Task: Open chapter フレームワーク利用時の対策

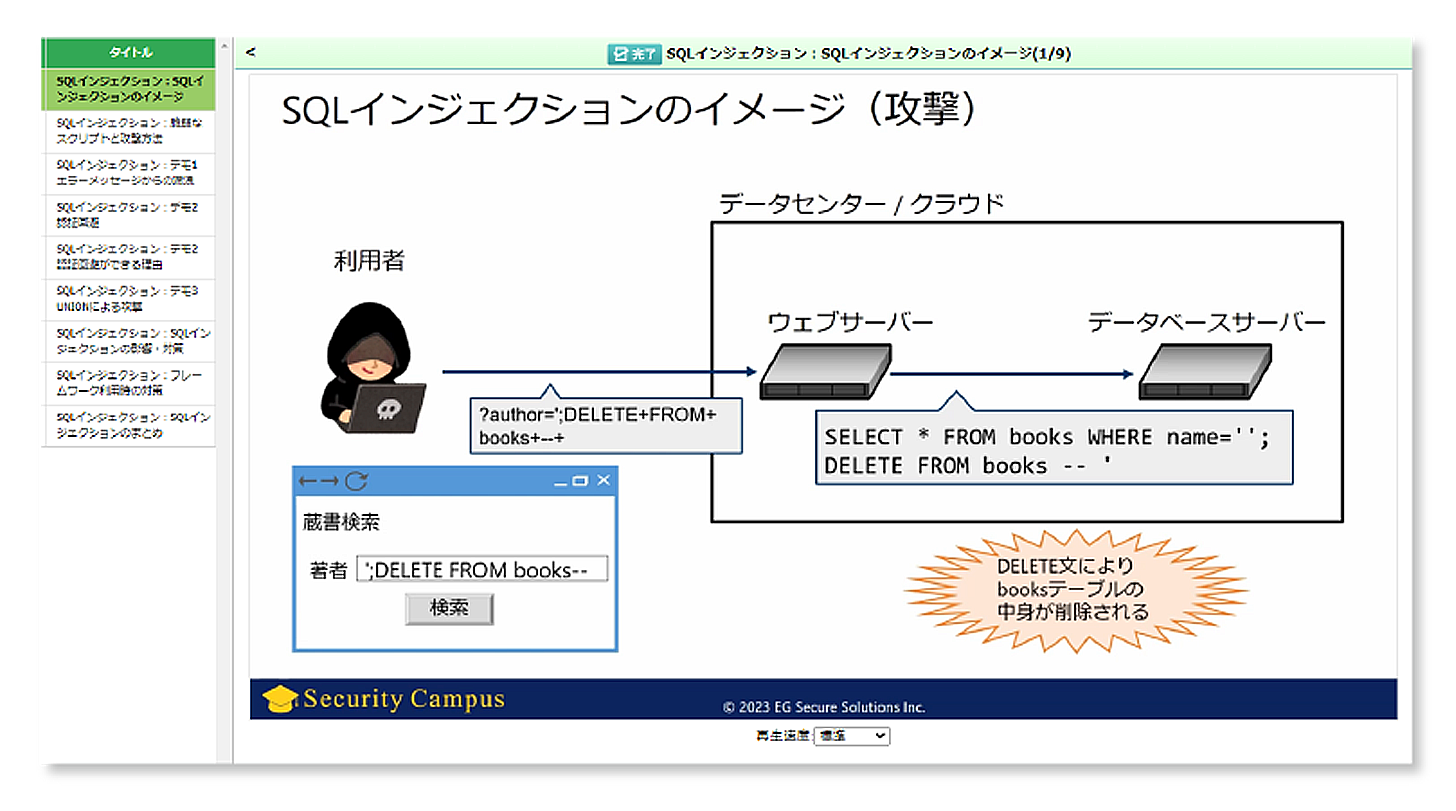Action: (x=128, y=383)
